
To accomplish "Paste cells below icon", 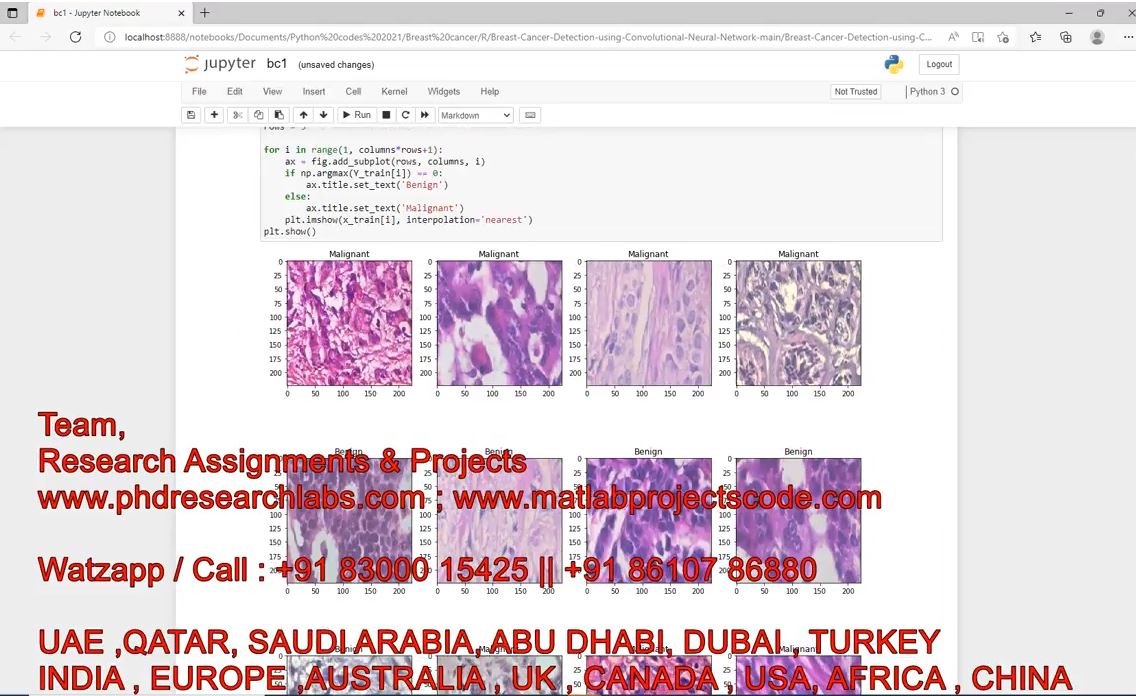I will pos(279,115).
